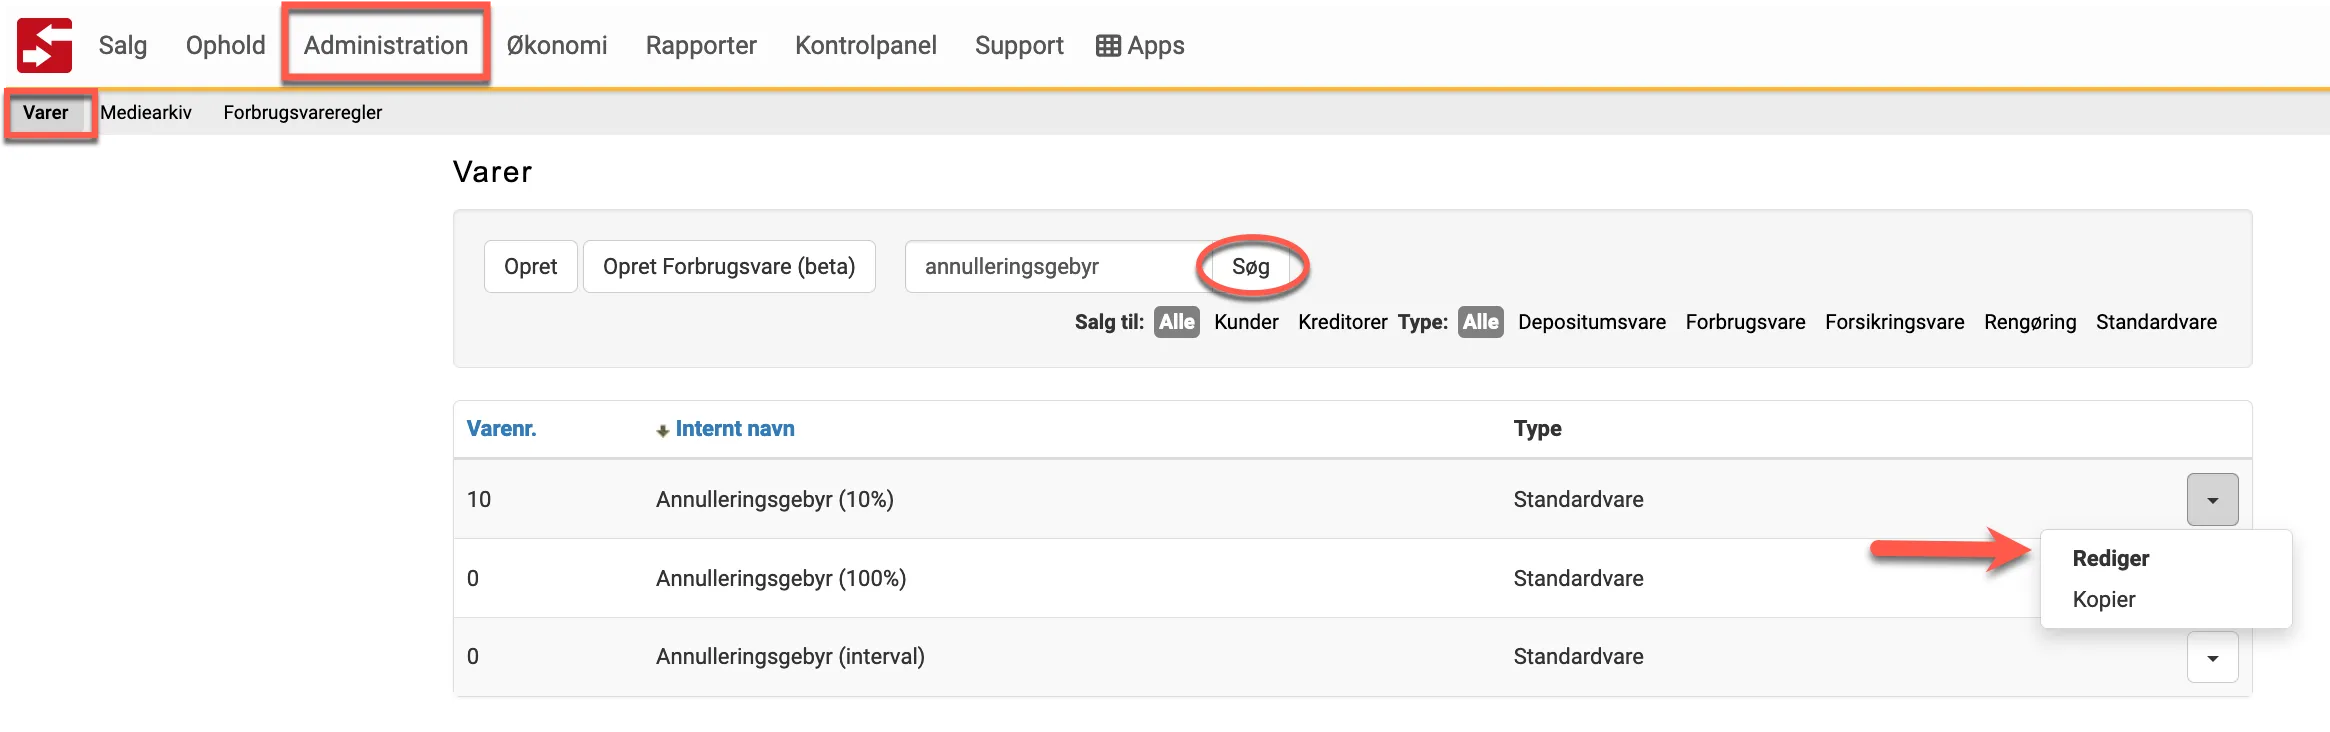Viewport: 2330px width, 732px height.
Task: Sort table by Varenr. column
Action: [501, 429]
